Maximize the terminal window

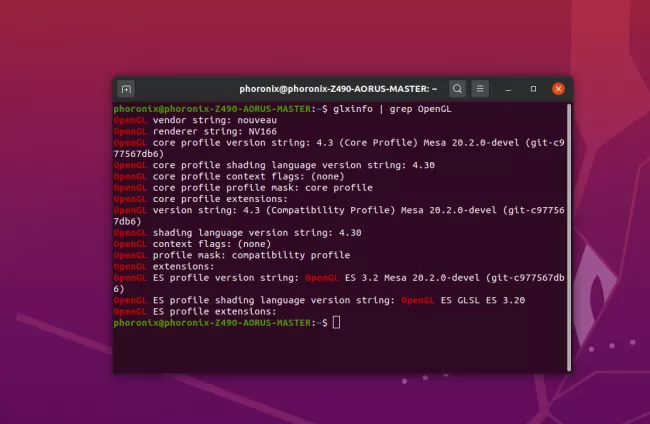pyautogui.click(x=534, y=89)
